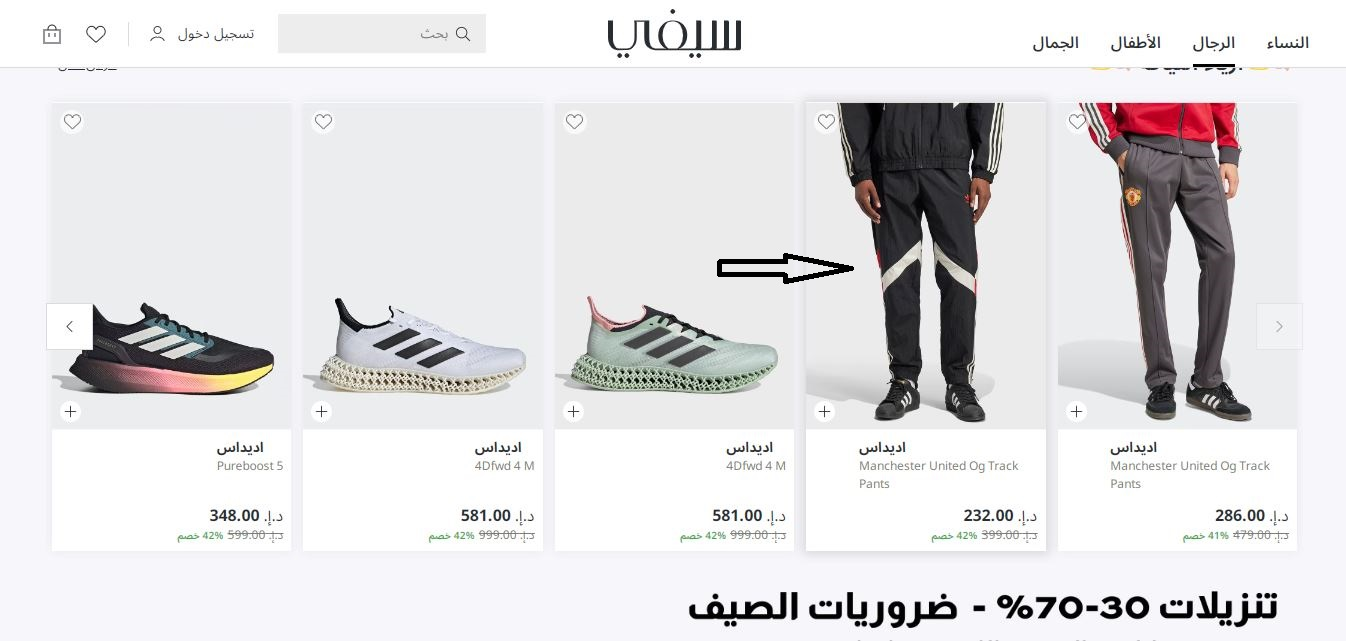Go to homepage via سيفي logo
The width and height of the screenshot is (1346, 641).
click(x=674, y=36)
